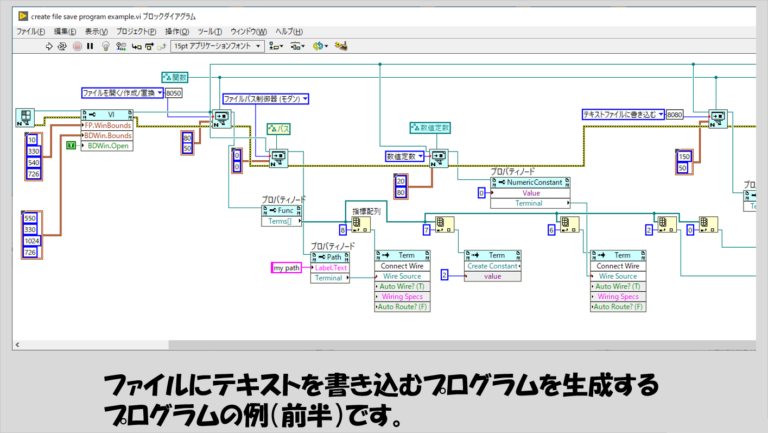Select the Index Array node wired to constant 7
This screenshot has width=768, height=433.
coord(444,225)
